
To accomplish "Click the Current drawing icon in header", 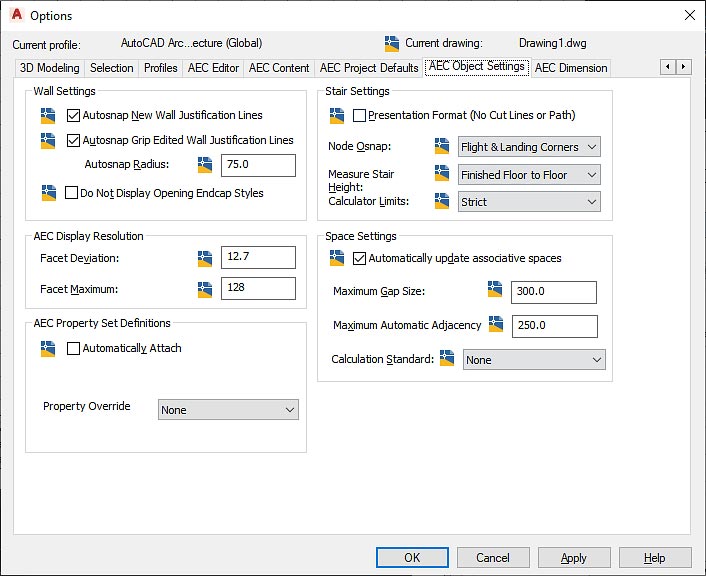I will coord(392,43).
